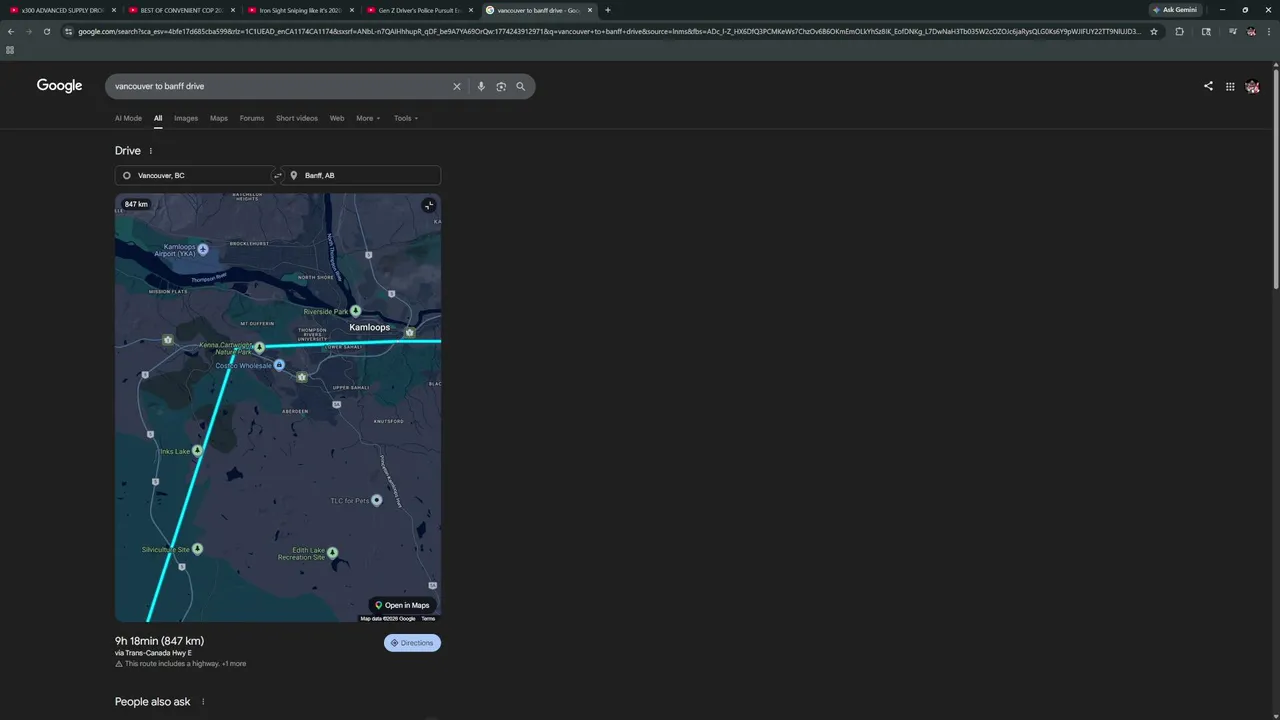Screen dimensions: 1280x720
Task: Open the BEST OF CONVENIENT COP tab
Action: [181, 10]
